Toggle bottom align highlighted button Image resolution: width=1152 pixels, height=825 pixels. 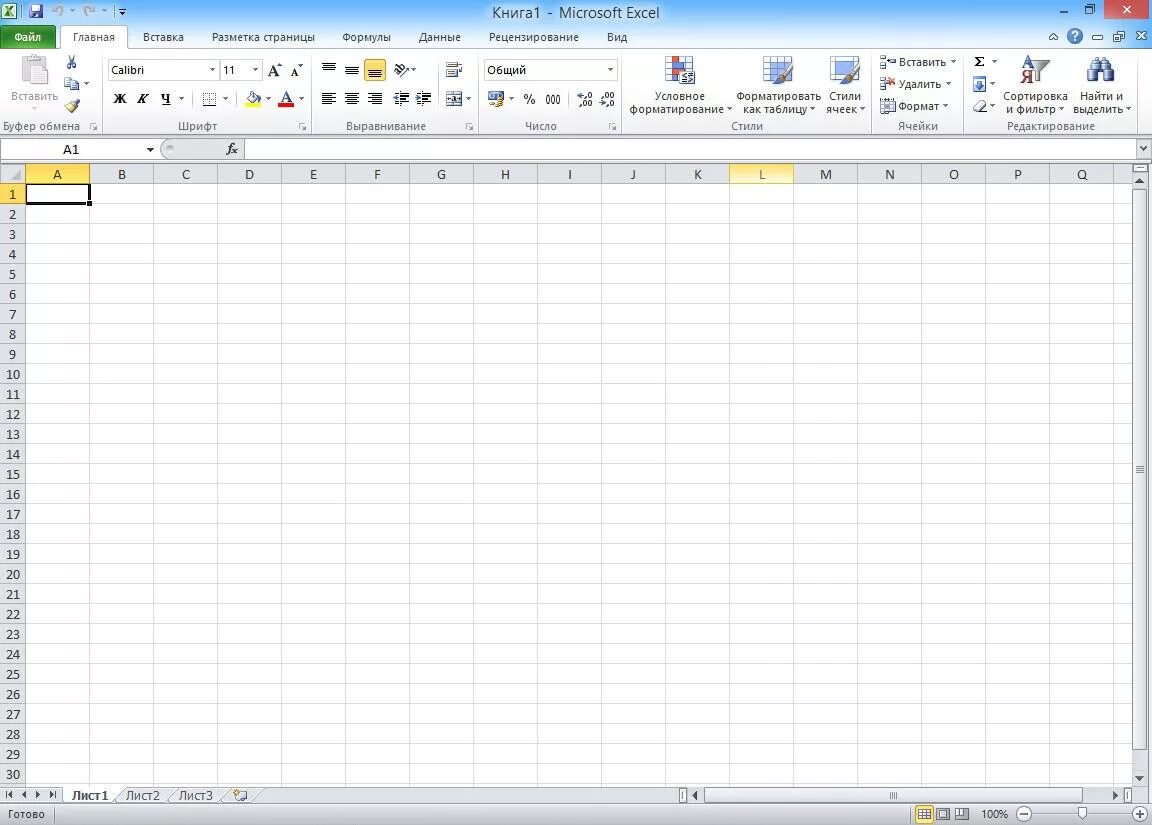[375, 71]
